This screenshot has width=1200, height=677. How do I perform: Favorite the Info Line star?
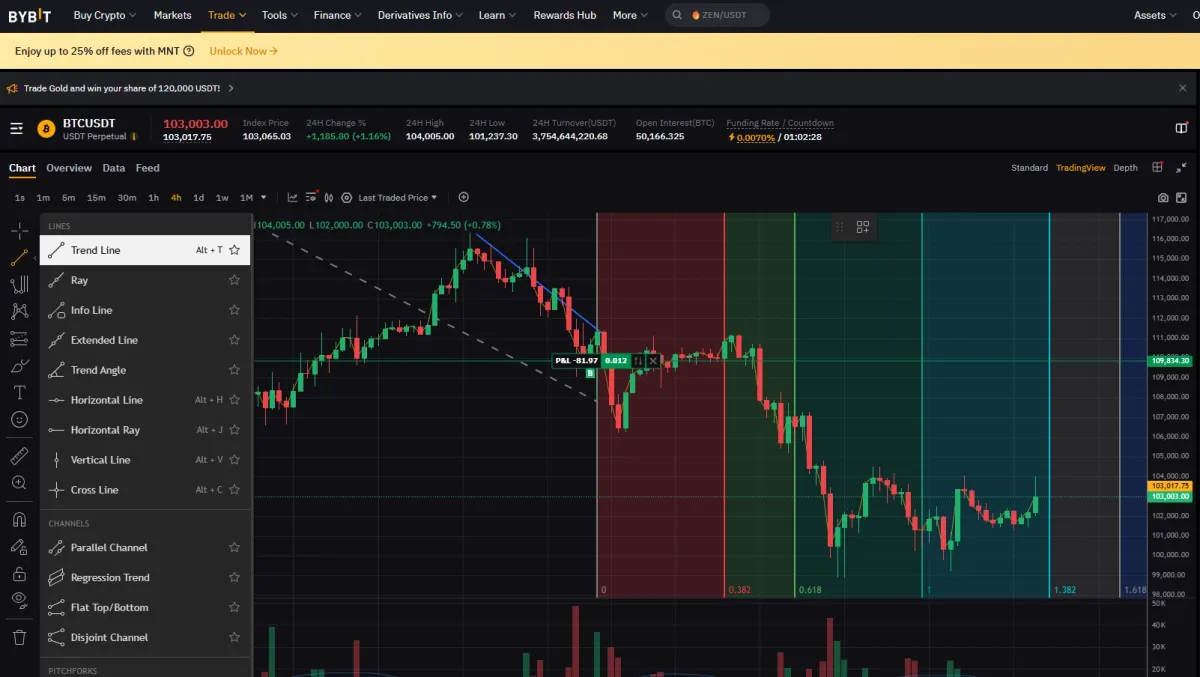tap(234, 310)
